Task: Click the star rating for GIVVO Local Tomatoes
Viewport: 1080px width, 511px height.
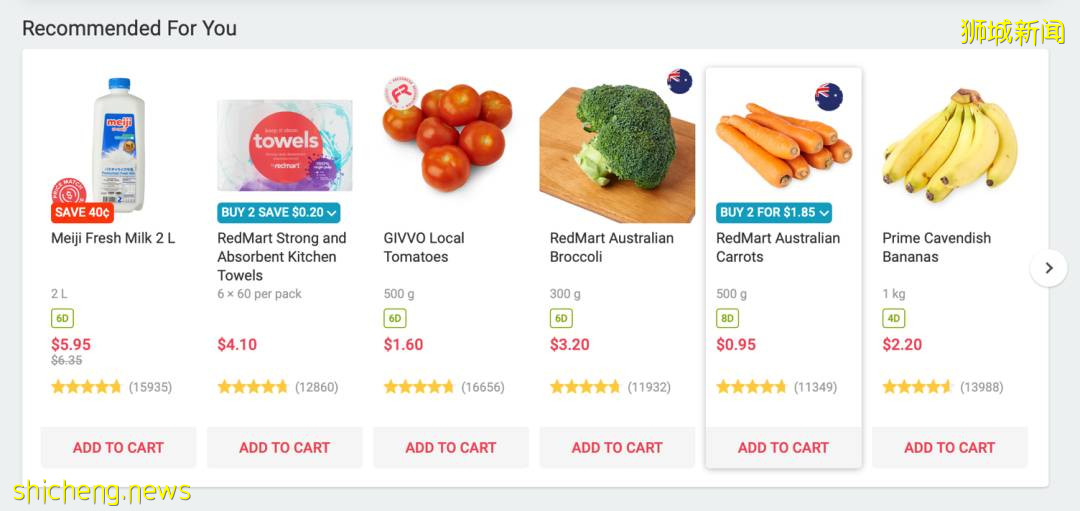Action: 419,387
